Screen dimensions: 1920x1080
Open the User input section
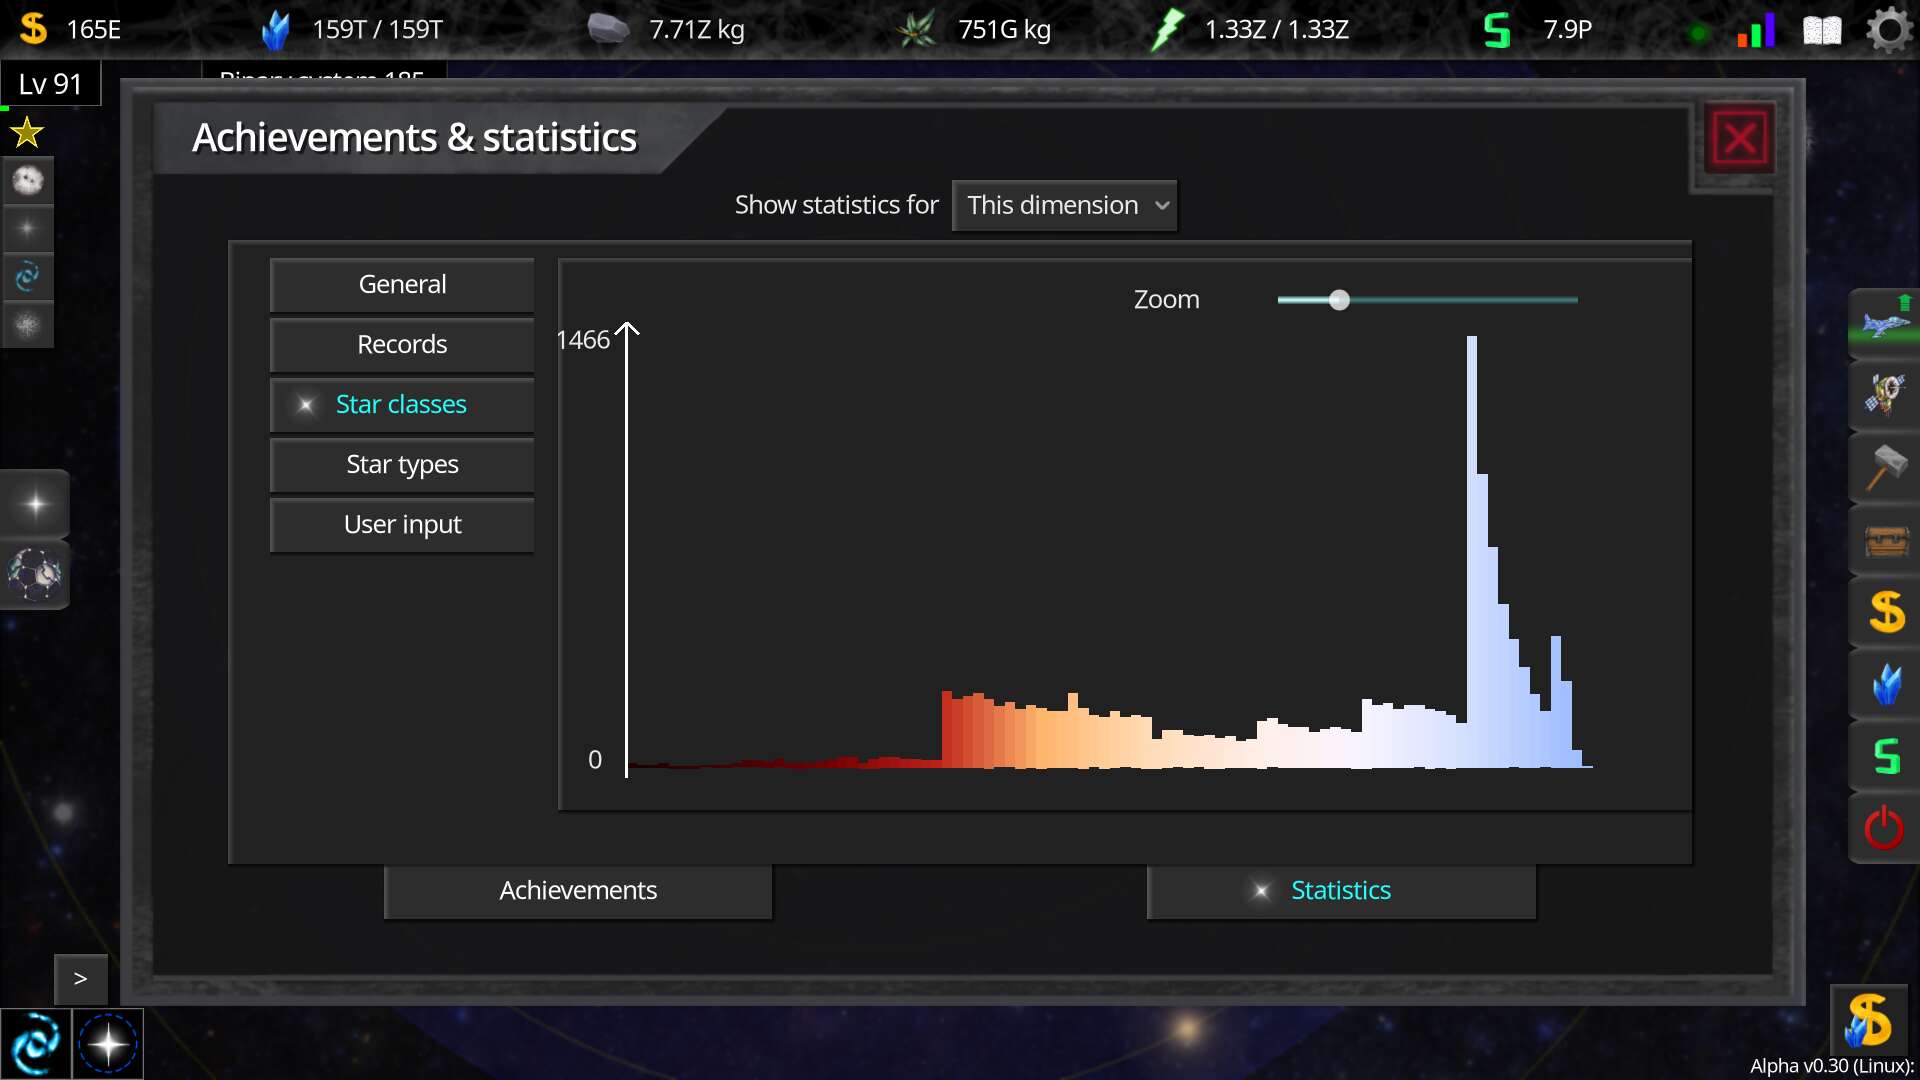[402, 525]
